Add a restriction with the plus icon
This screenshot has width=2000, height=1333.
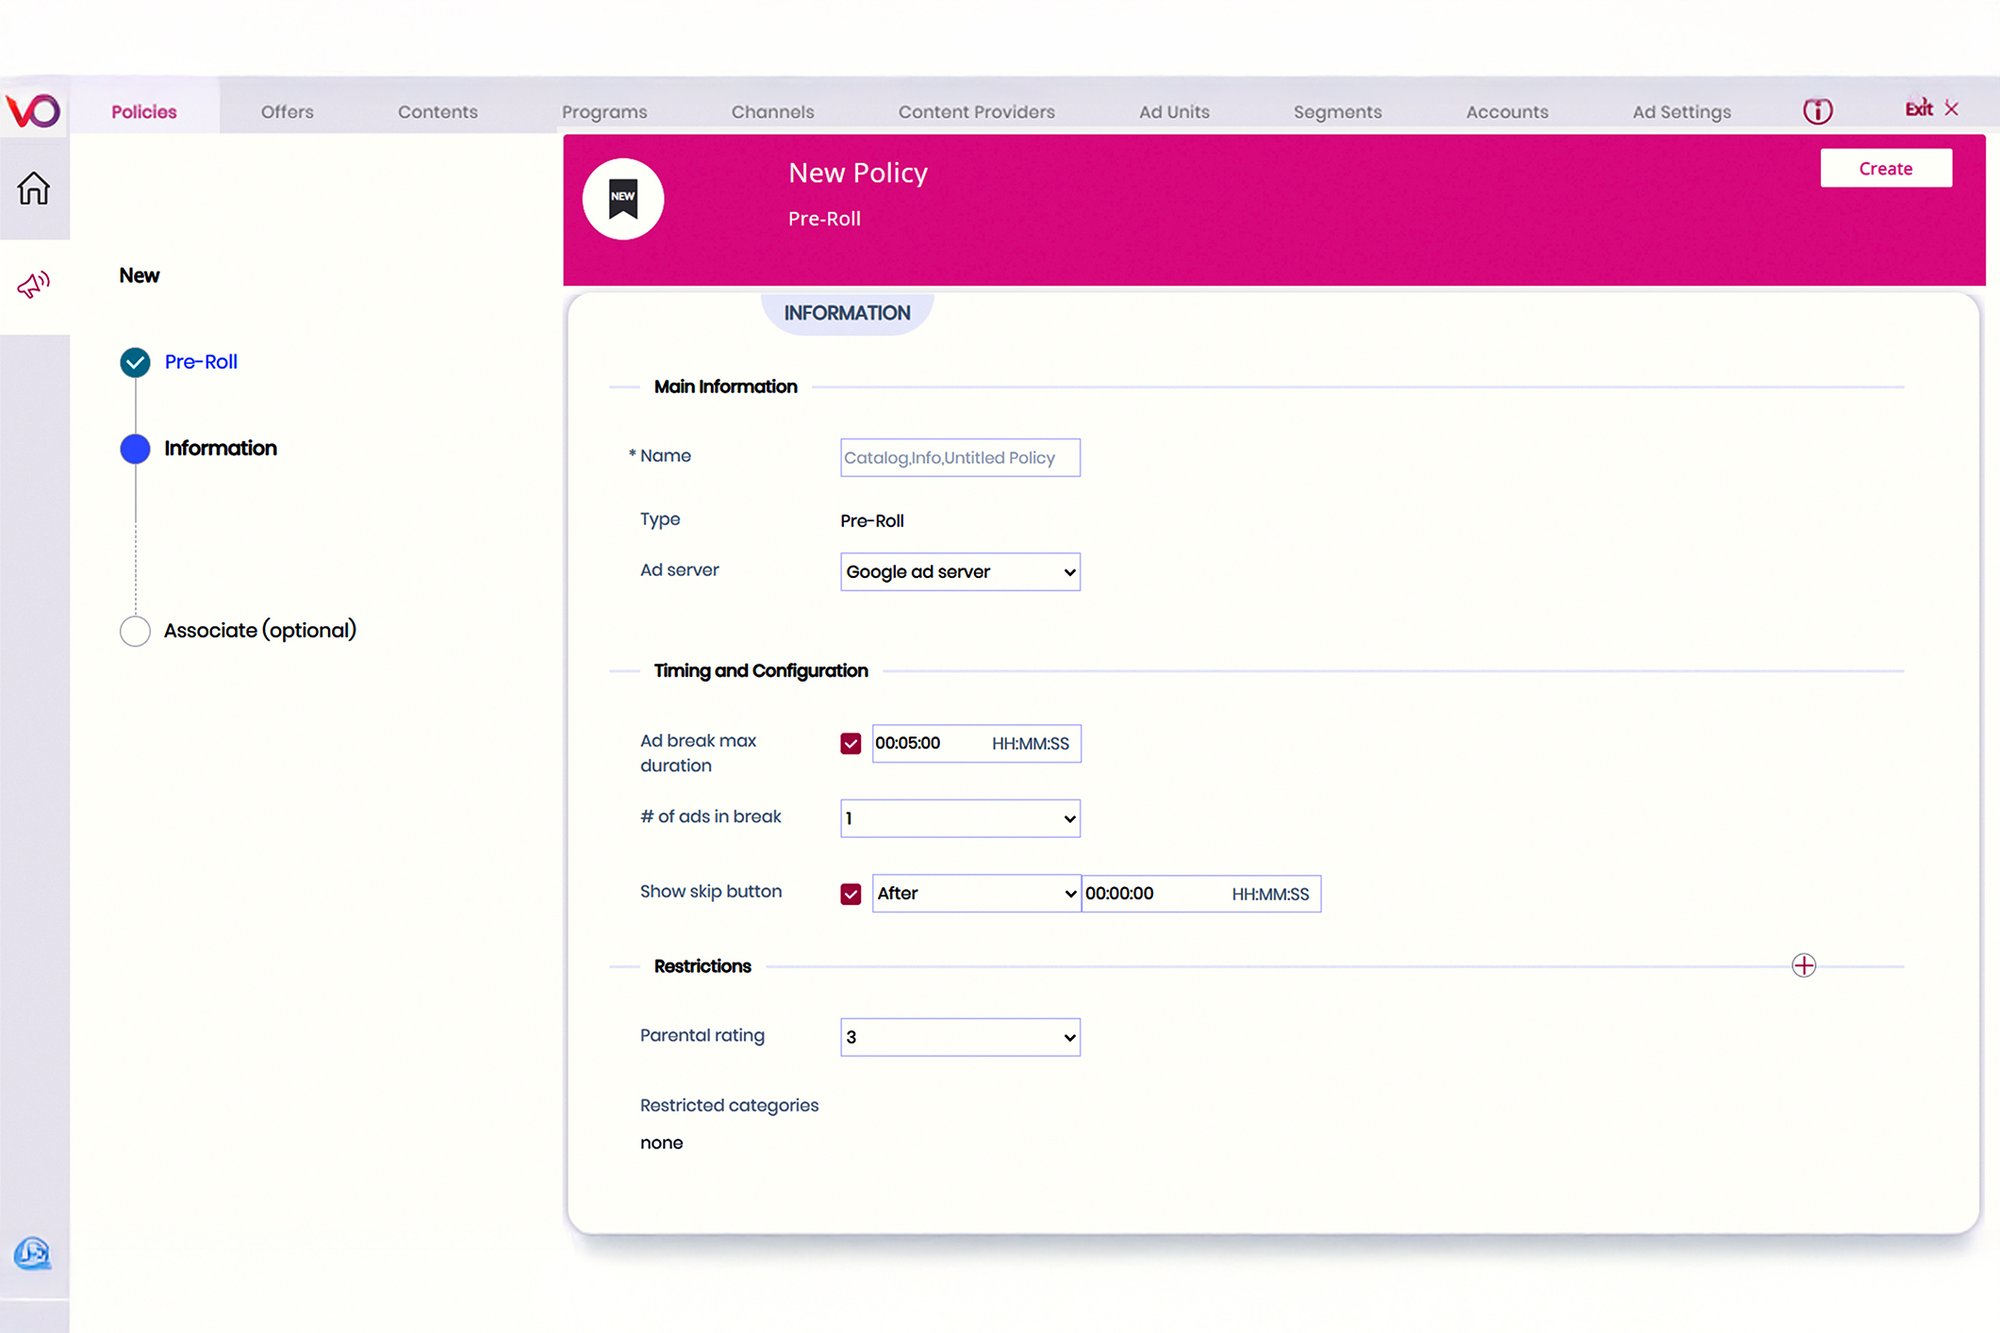point(1803,965)
